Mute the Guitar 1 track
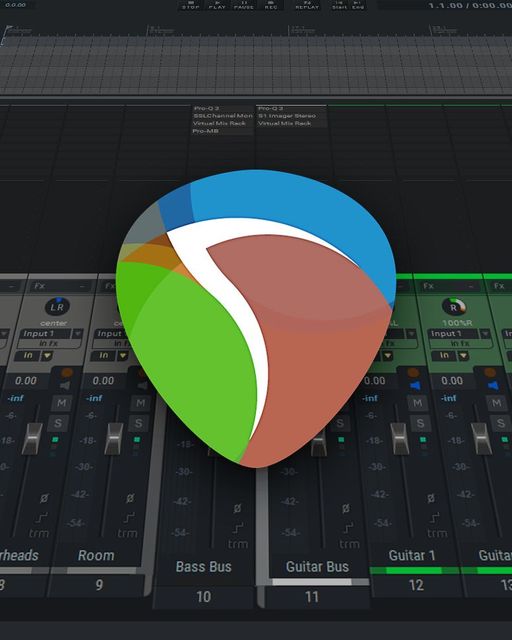512x640 pixels. click(417, 403)
